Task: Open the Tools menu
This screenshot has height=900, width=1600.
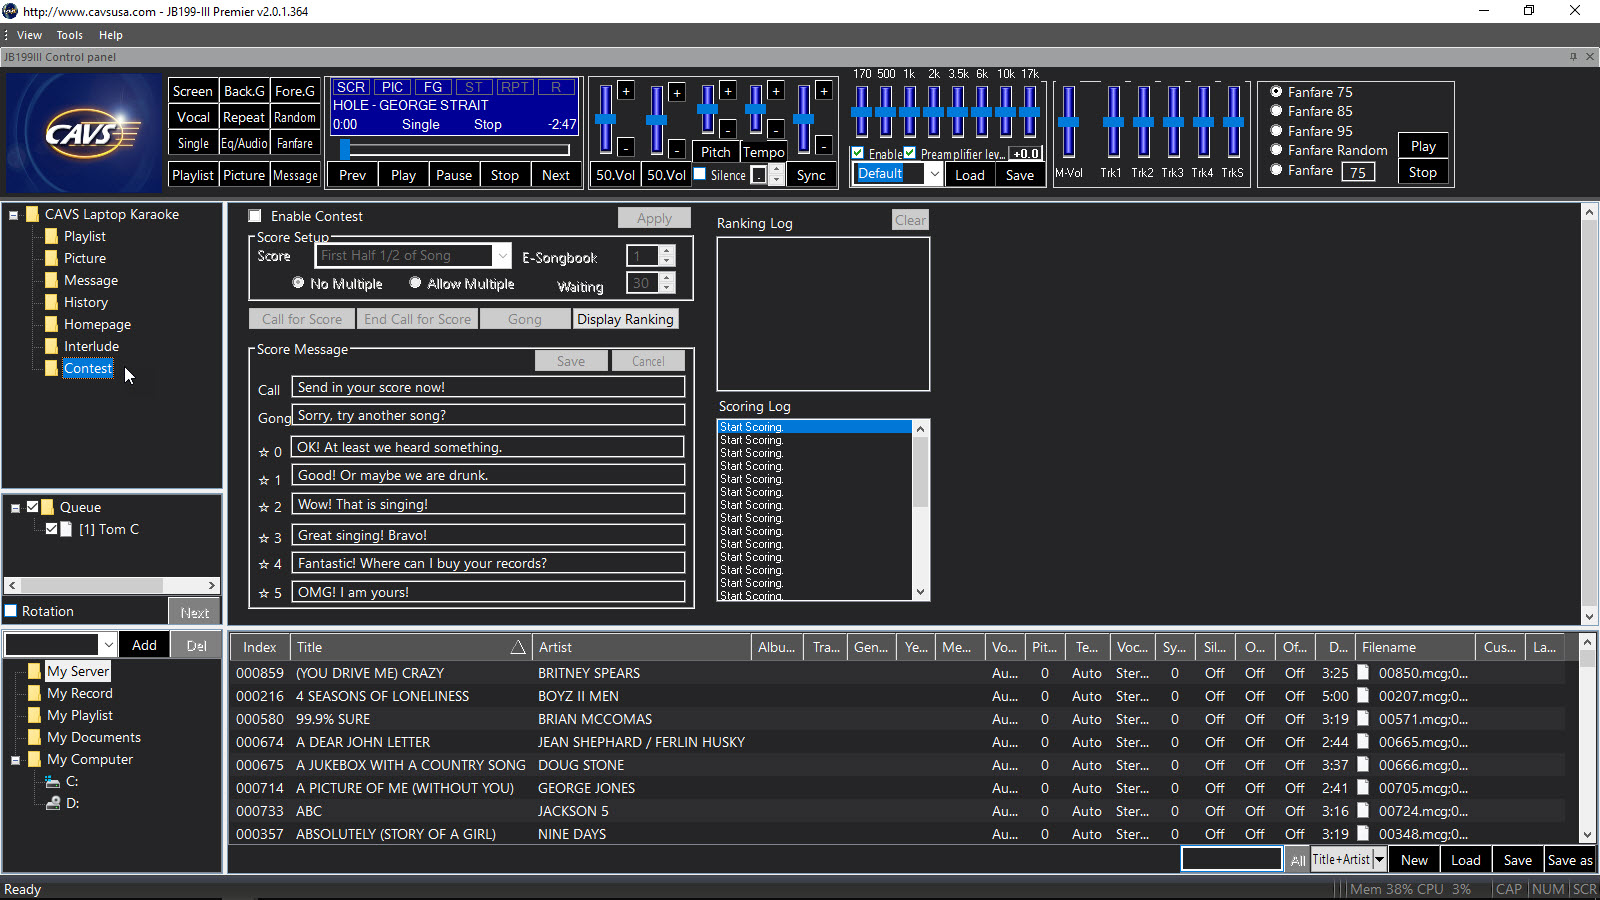Action: (69, 35)
